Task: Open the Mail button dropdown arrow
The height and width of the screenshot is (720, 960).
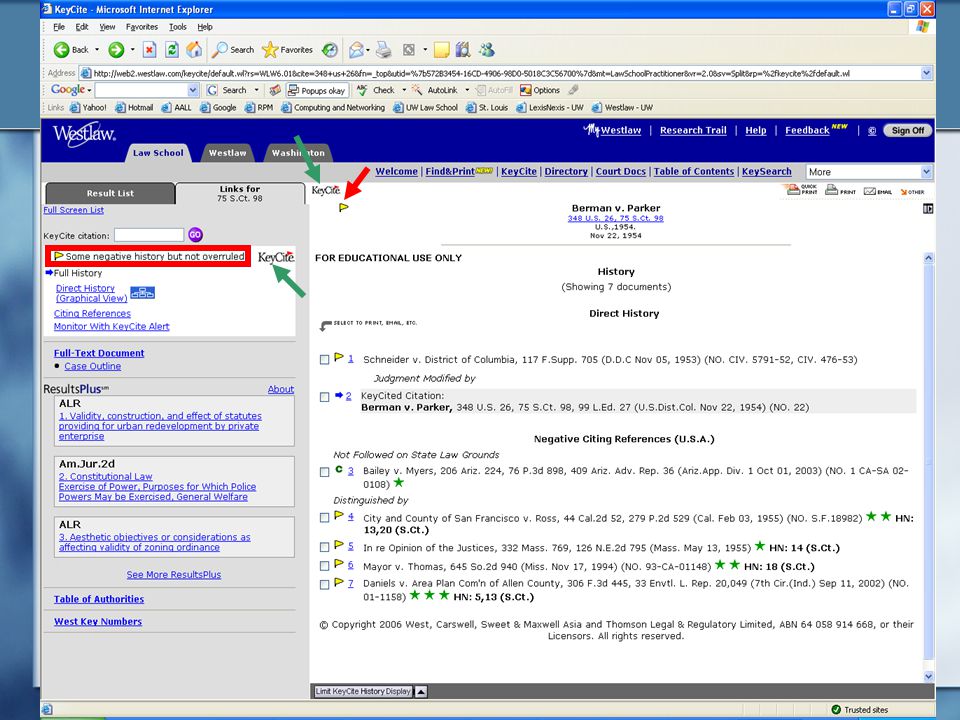Action: pyautogui.click(x=369, y=50)
